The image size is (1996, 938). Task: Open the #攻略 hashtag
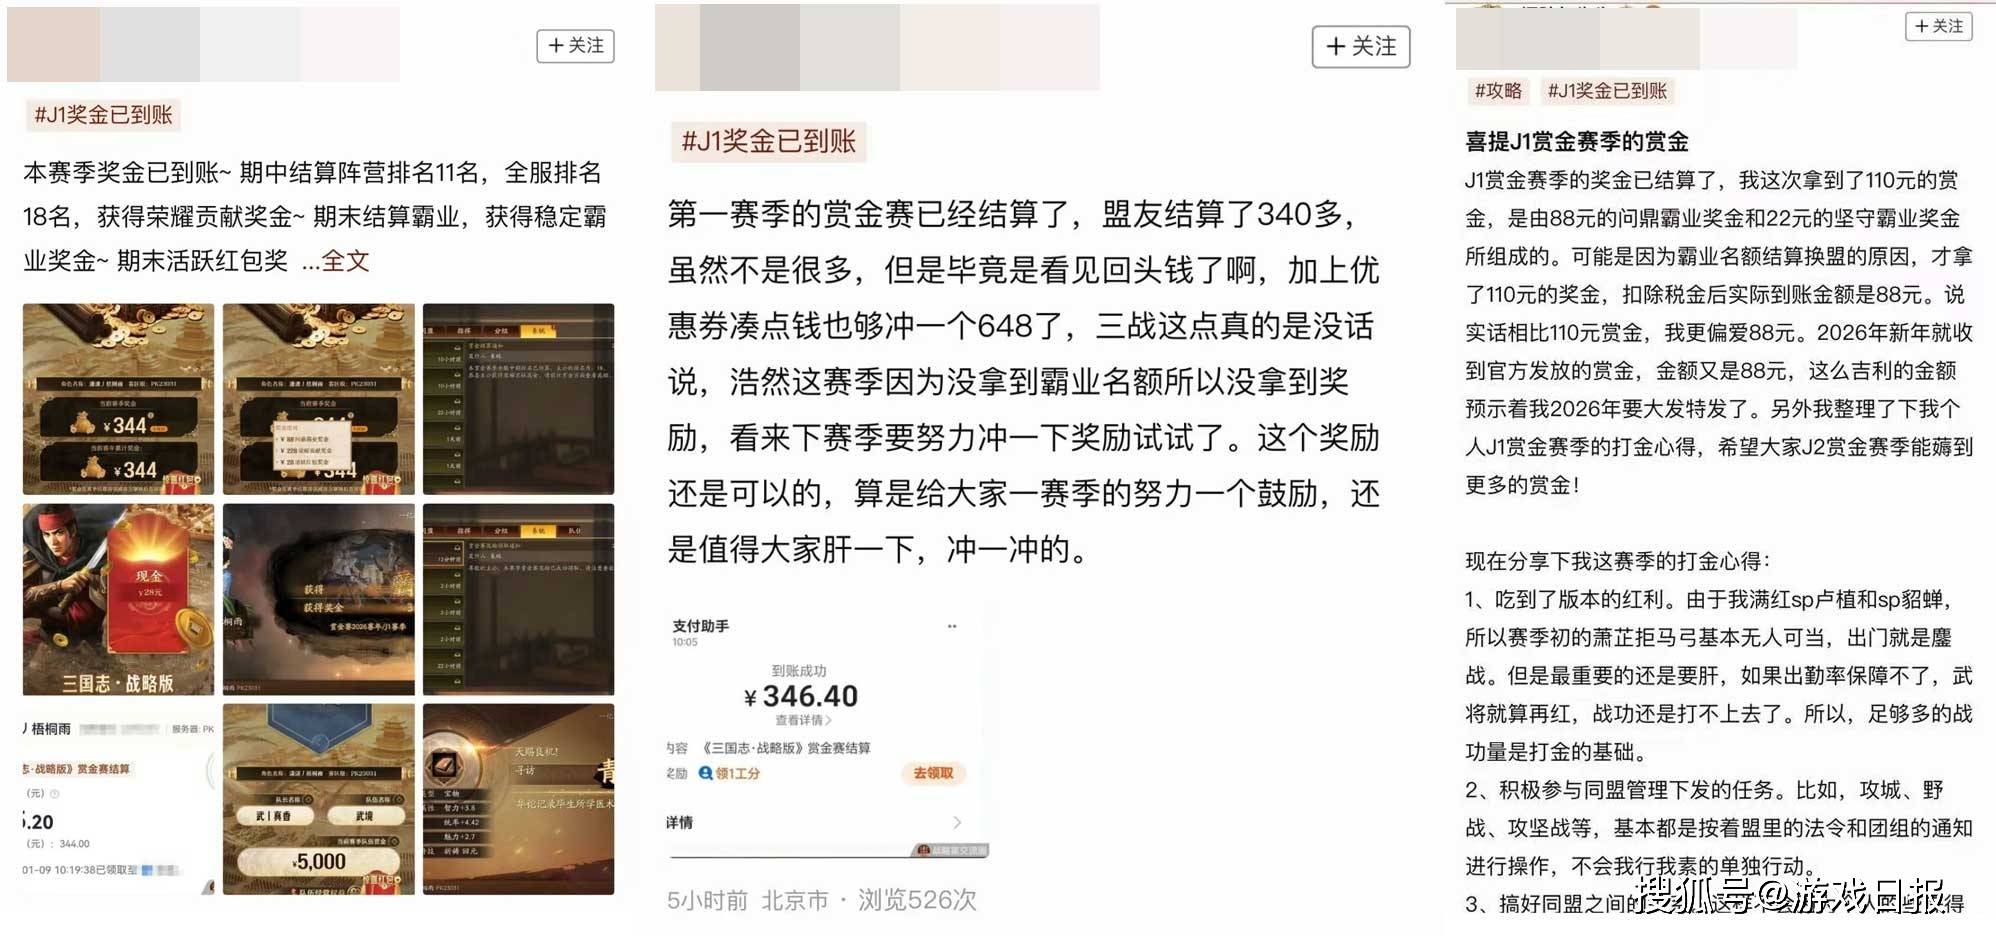1498,91
